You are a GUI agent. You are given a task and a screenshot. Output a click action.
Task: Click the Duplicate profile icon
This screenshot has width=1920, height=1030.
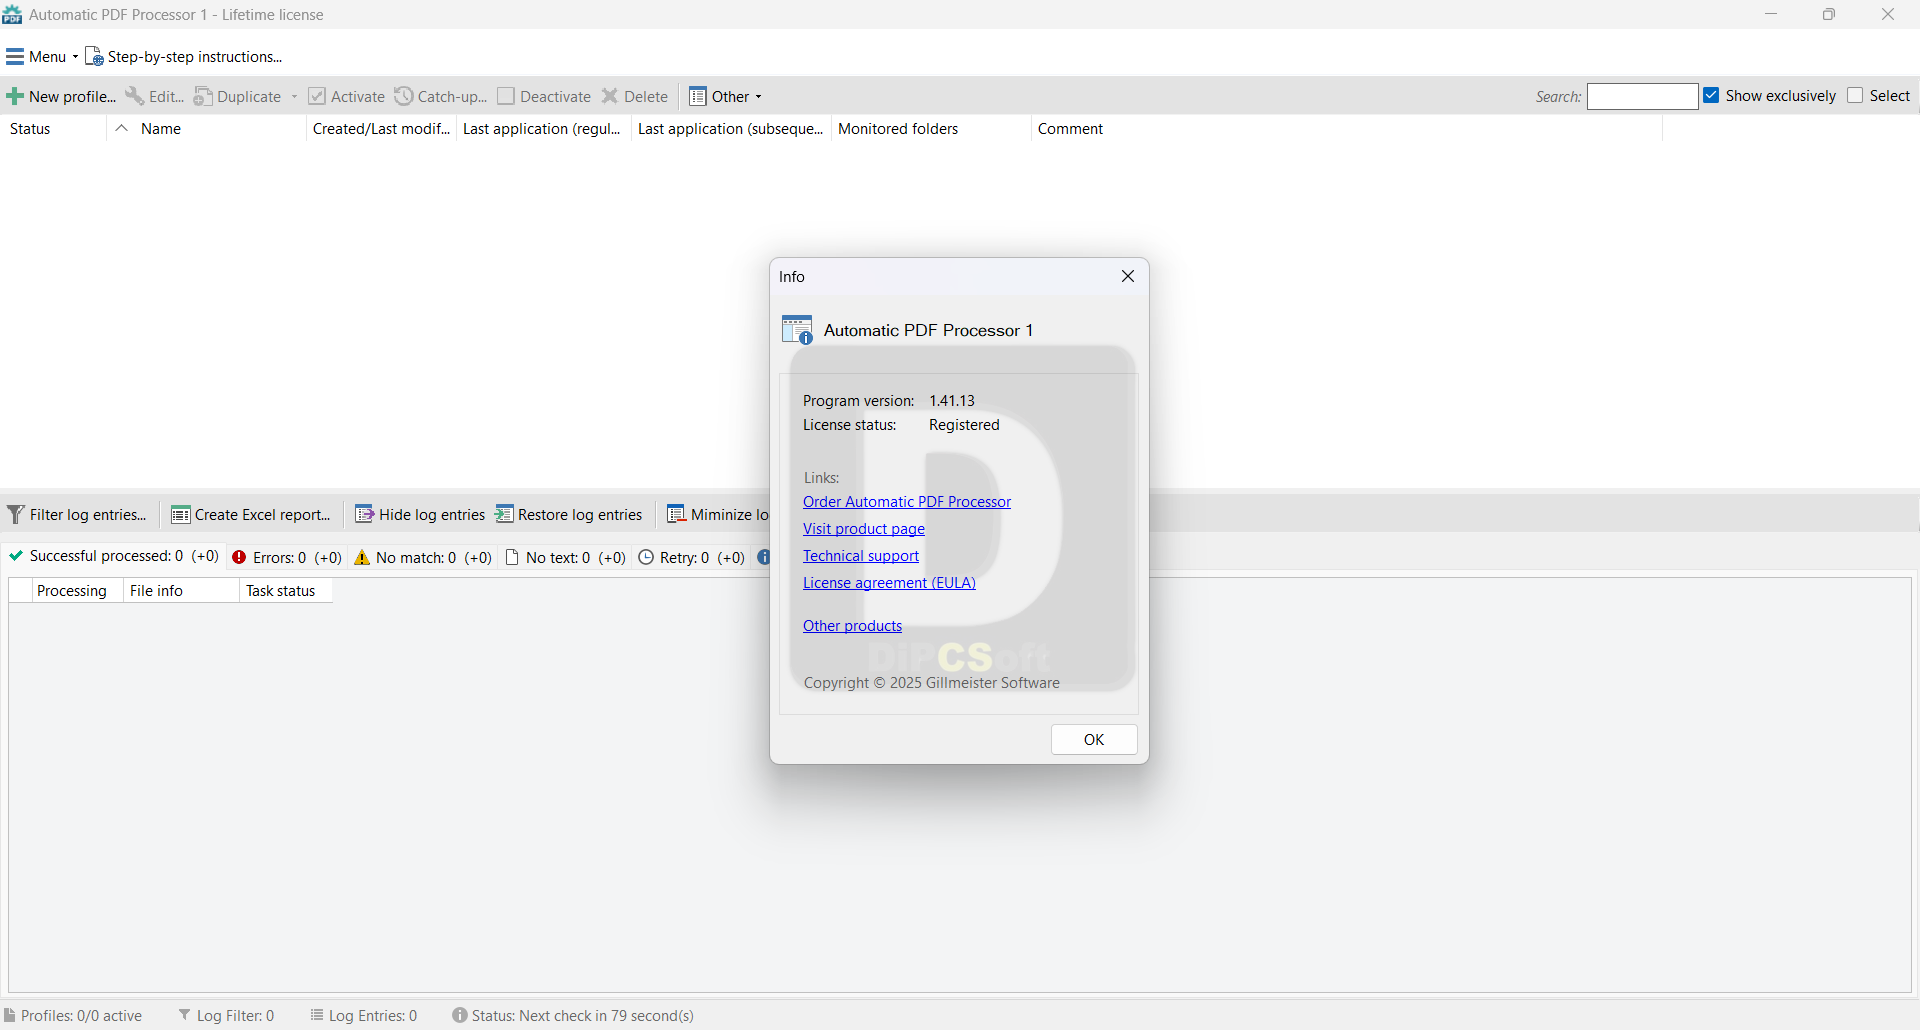[x=203, y=96]
